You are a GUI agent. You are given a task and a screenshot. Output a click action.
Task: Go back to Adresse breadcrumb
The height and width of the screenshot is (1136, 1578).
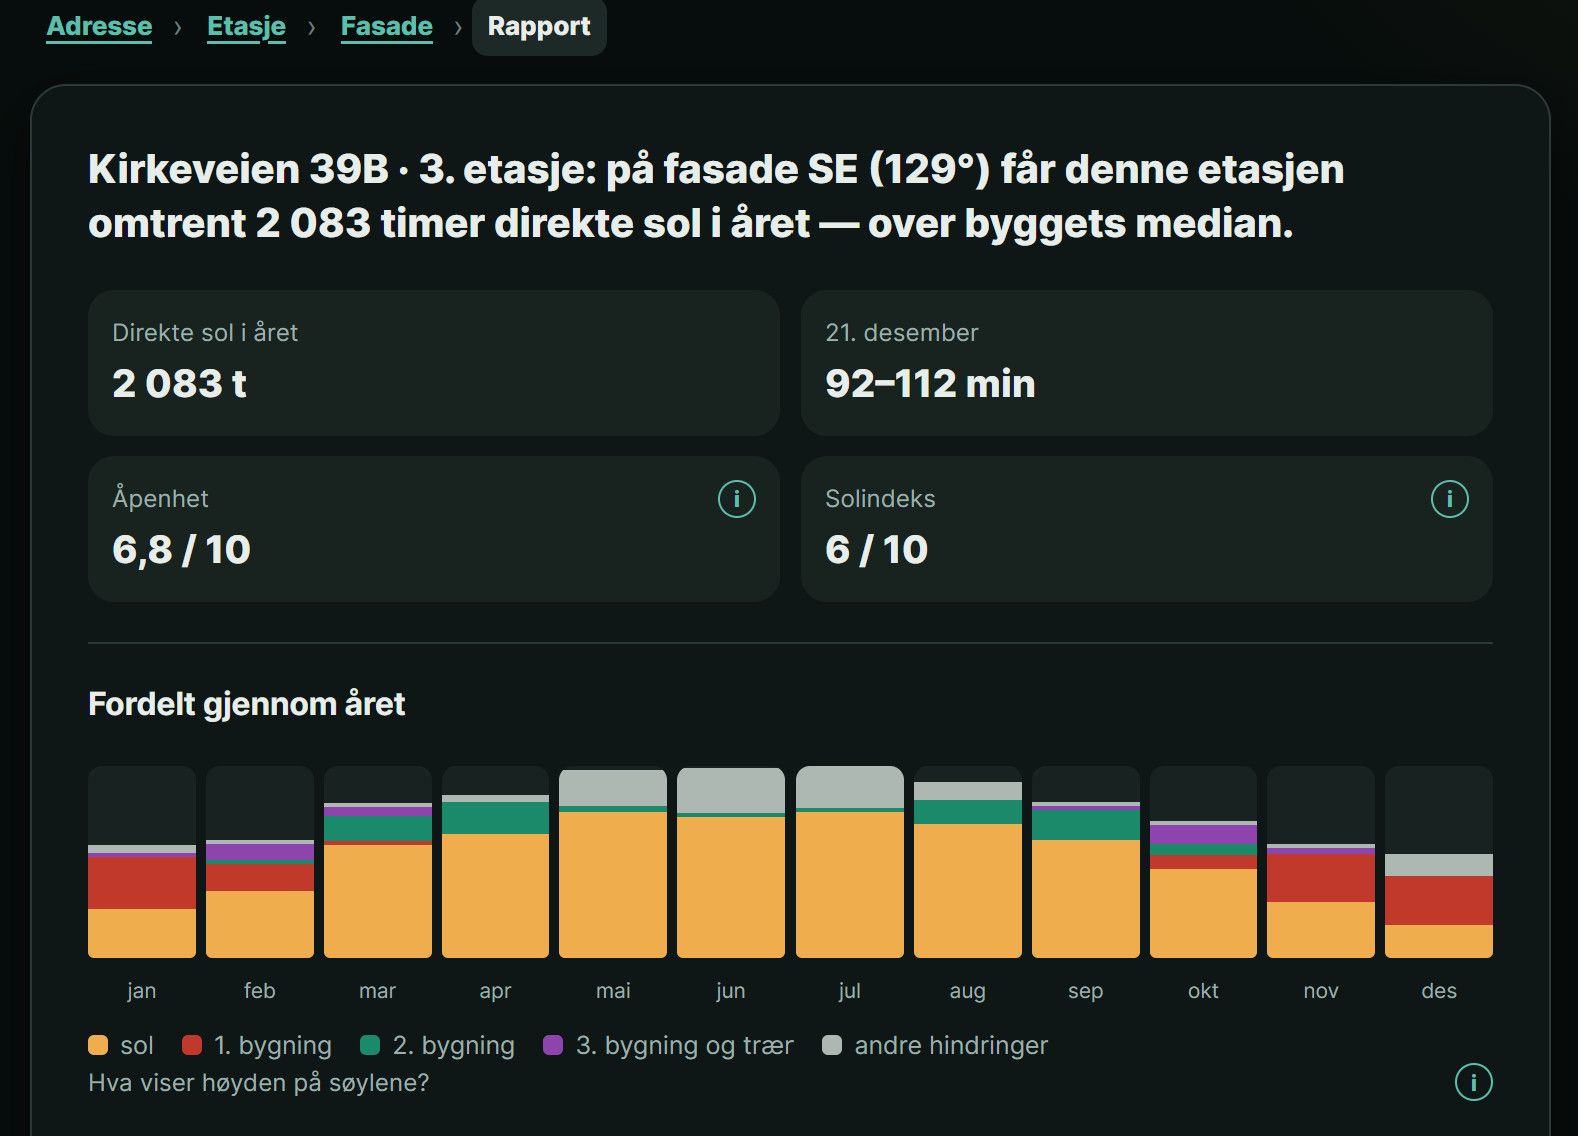pyautogui.click(x=99, y=26)
